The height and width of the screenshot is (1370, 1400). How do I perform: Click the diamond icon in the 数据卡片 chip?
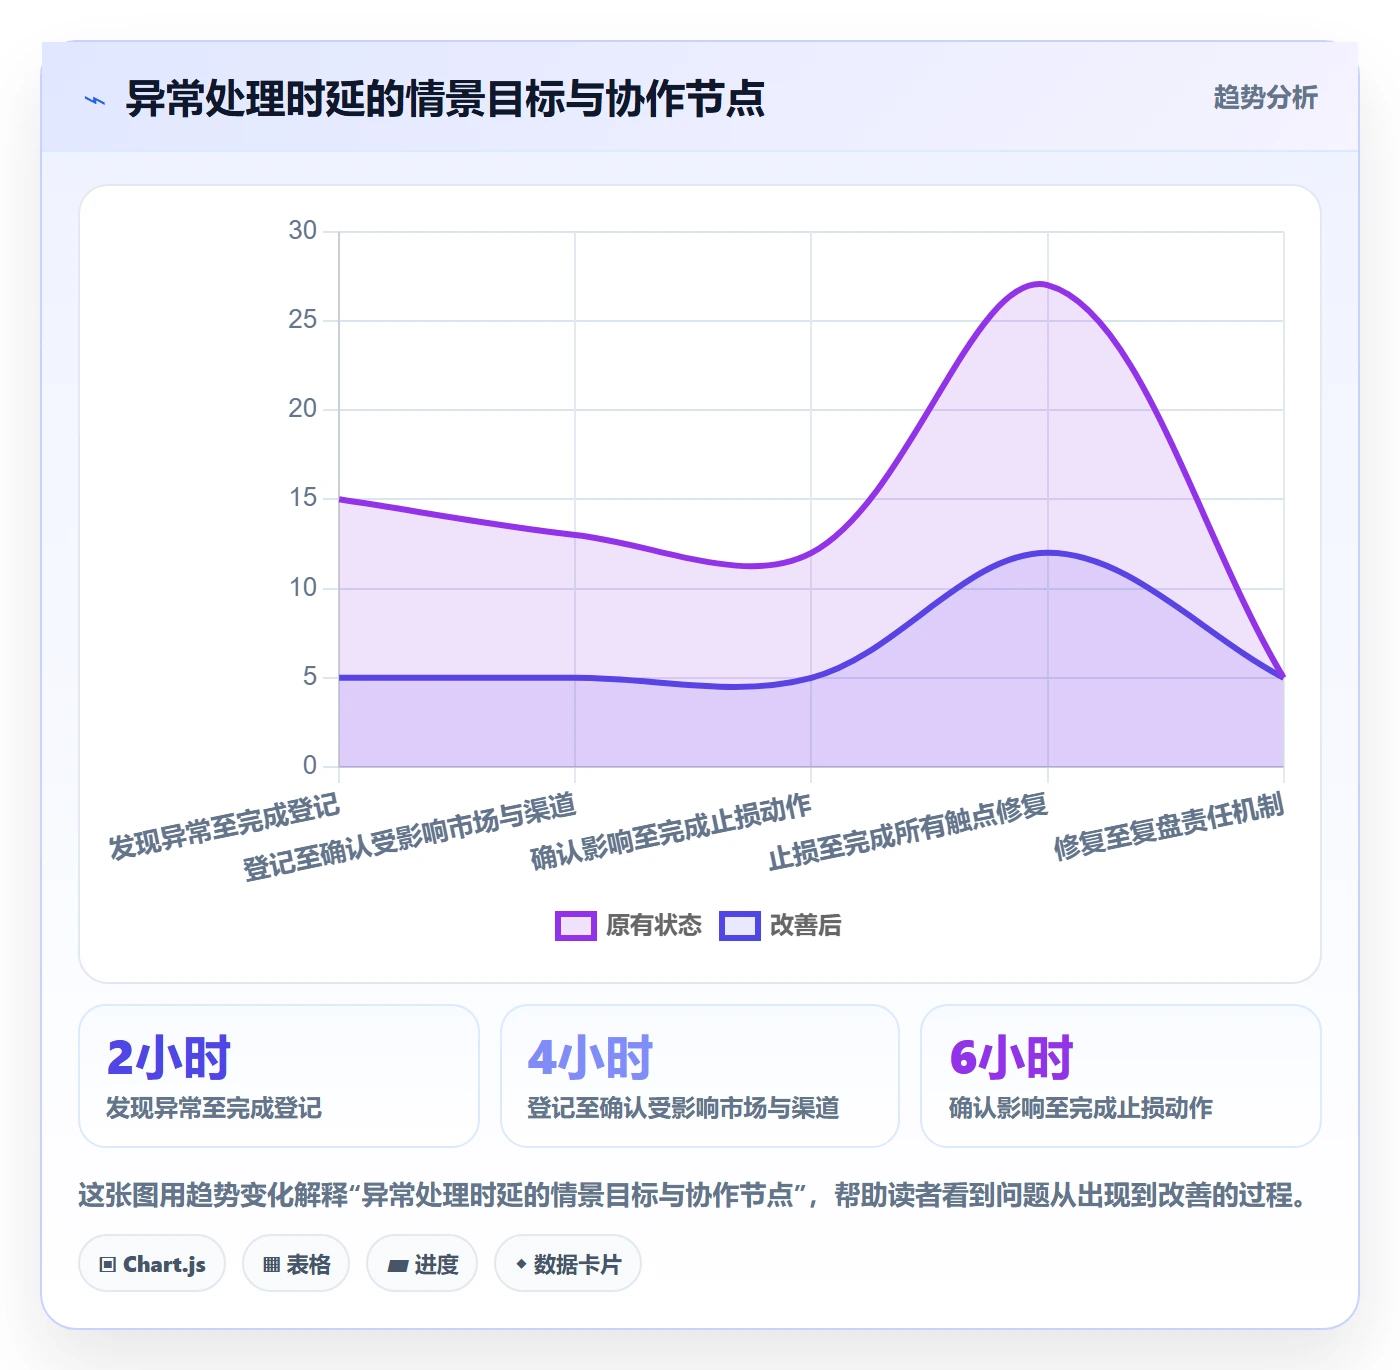(x=521, y=1264)
